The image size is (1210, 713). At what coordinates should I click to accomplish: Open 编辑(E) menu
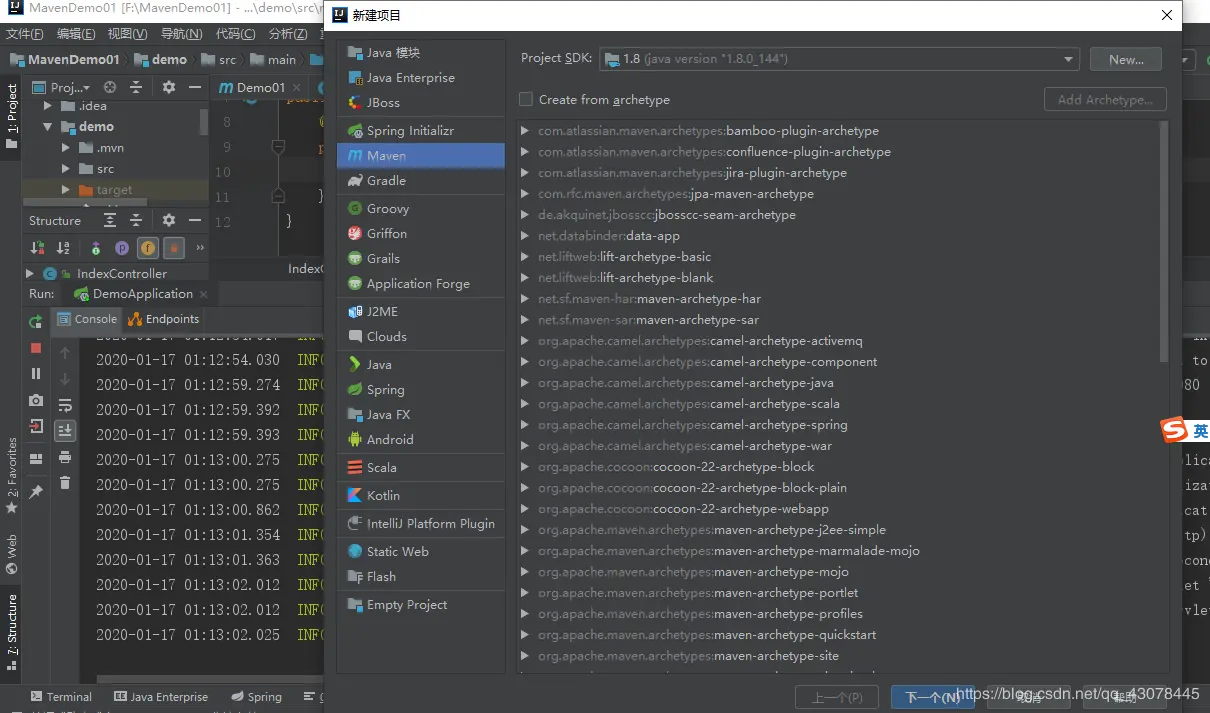(76, 34)
